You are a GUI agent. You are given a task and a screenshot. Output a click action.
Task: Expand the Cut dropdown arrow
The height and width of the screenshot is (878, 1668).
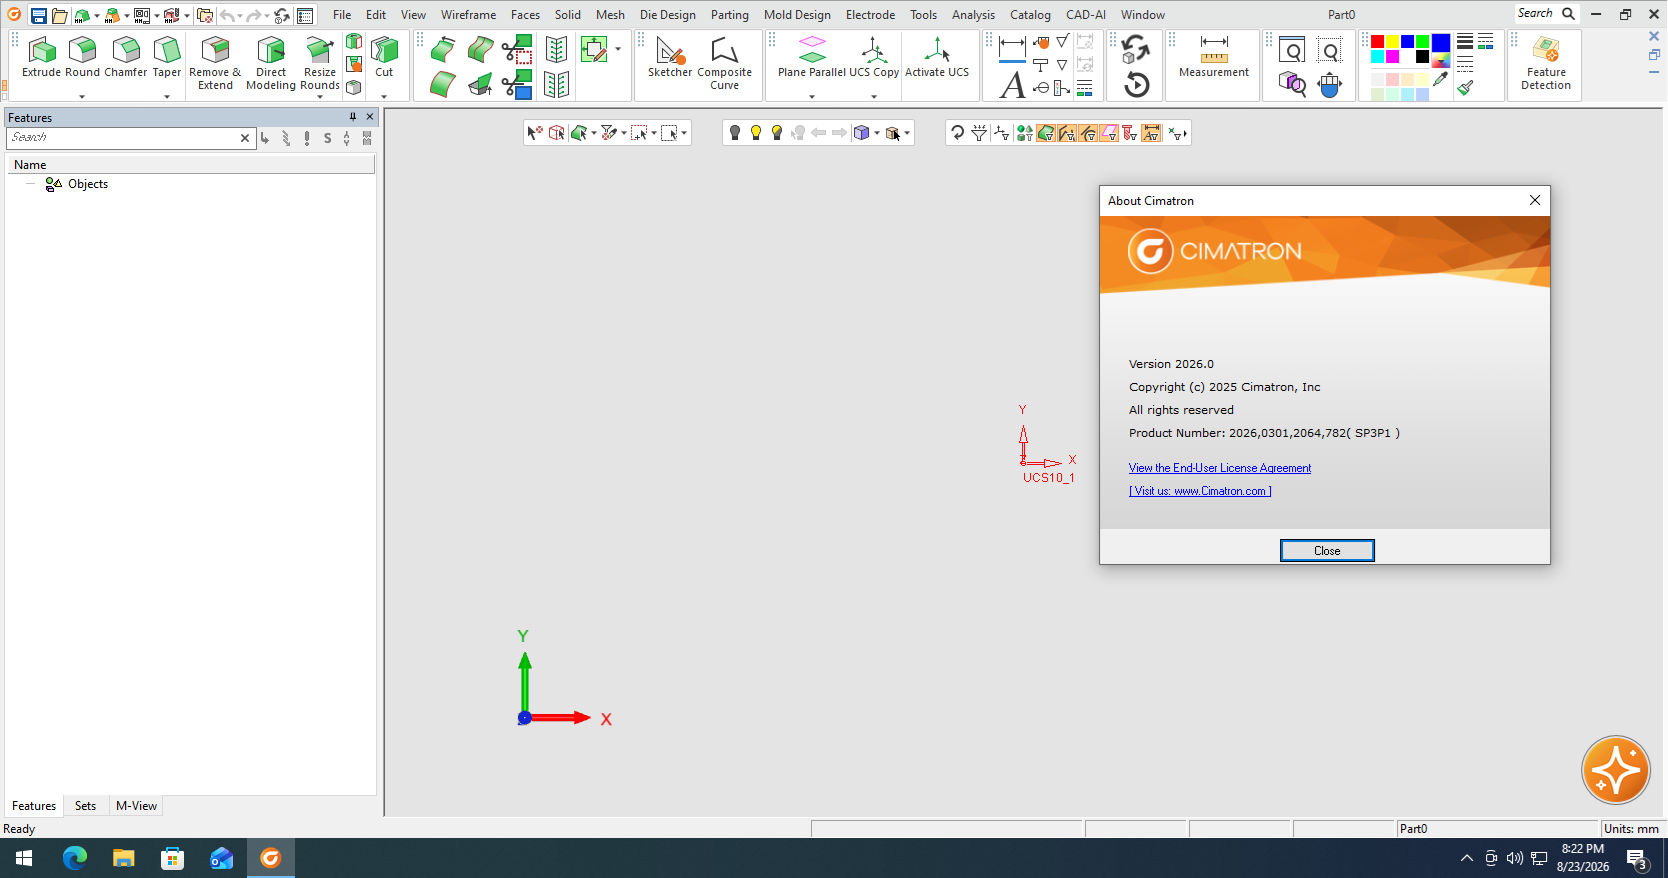pyautogui.click(x=384, y=96)
